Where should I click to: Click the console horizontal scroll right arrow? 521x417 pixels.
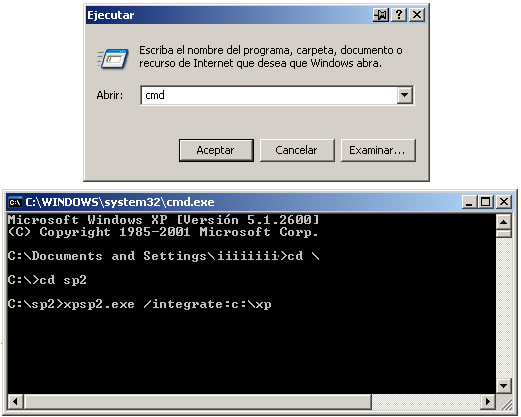pos(488,401)
